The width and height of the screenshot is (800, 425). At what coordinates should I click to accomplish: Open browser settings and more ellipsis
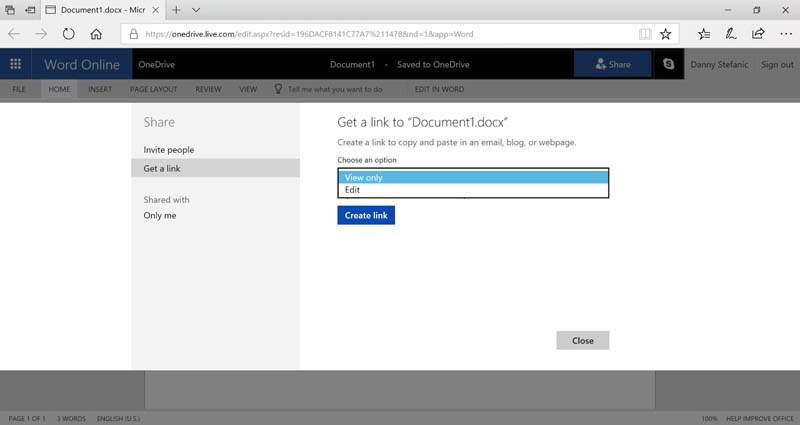coord(786,34)
